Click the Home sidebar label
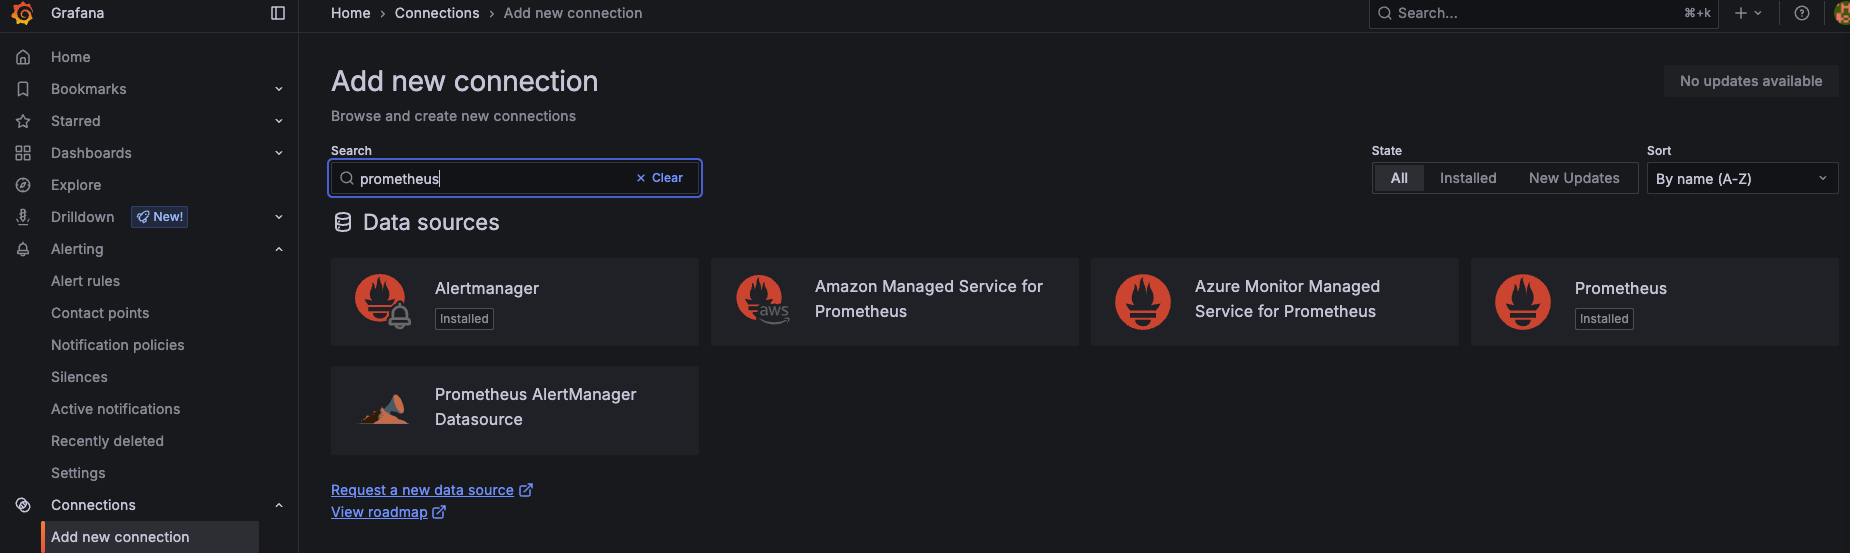Image resolution: width=1850 pixels, height=553 pixels. 70,57
